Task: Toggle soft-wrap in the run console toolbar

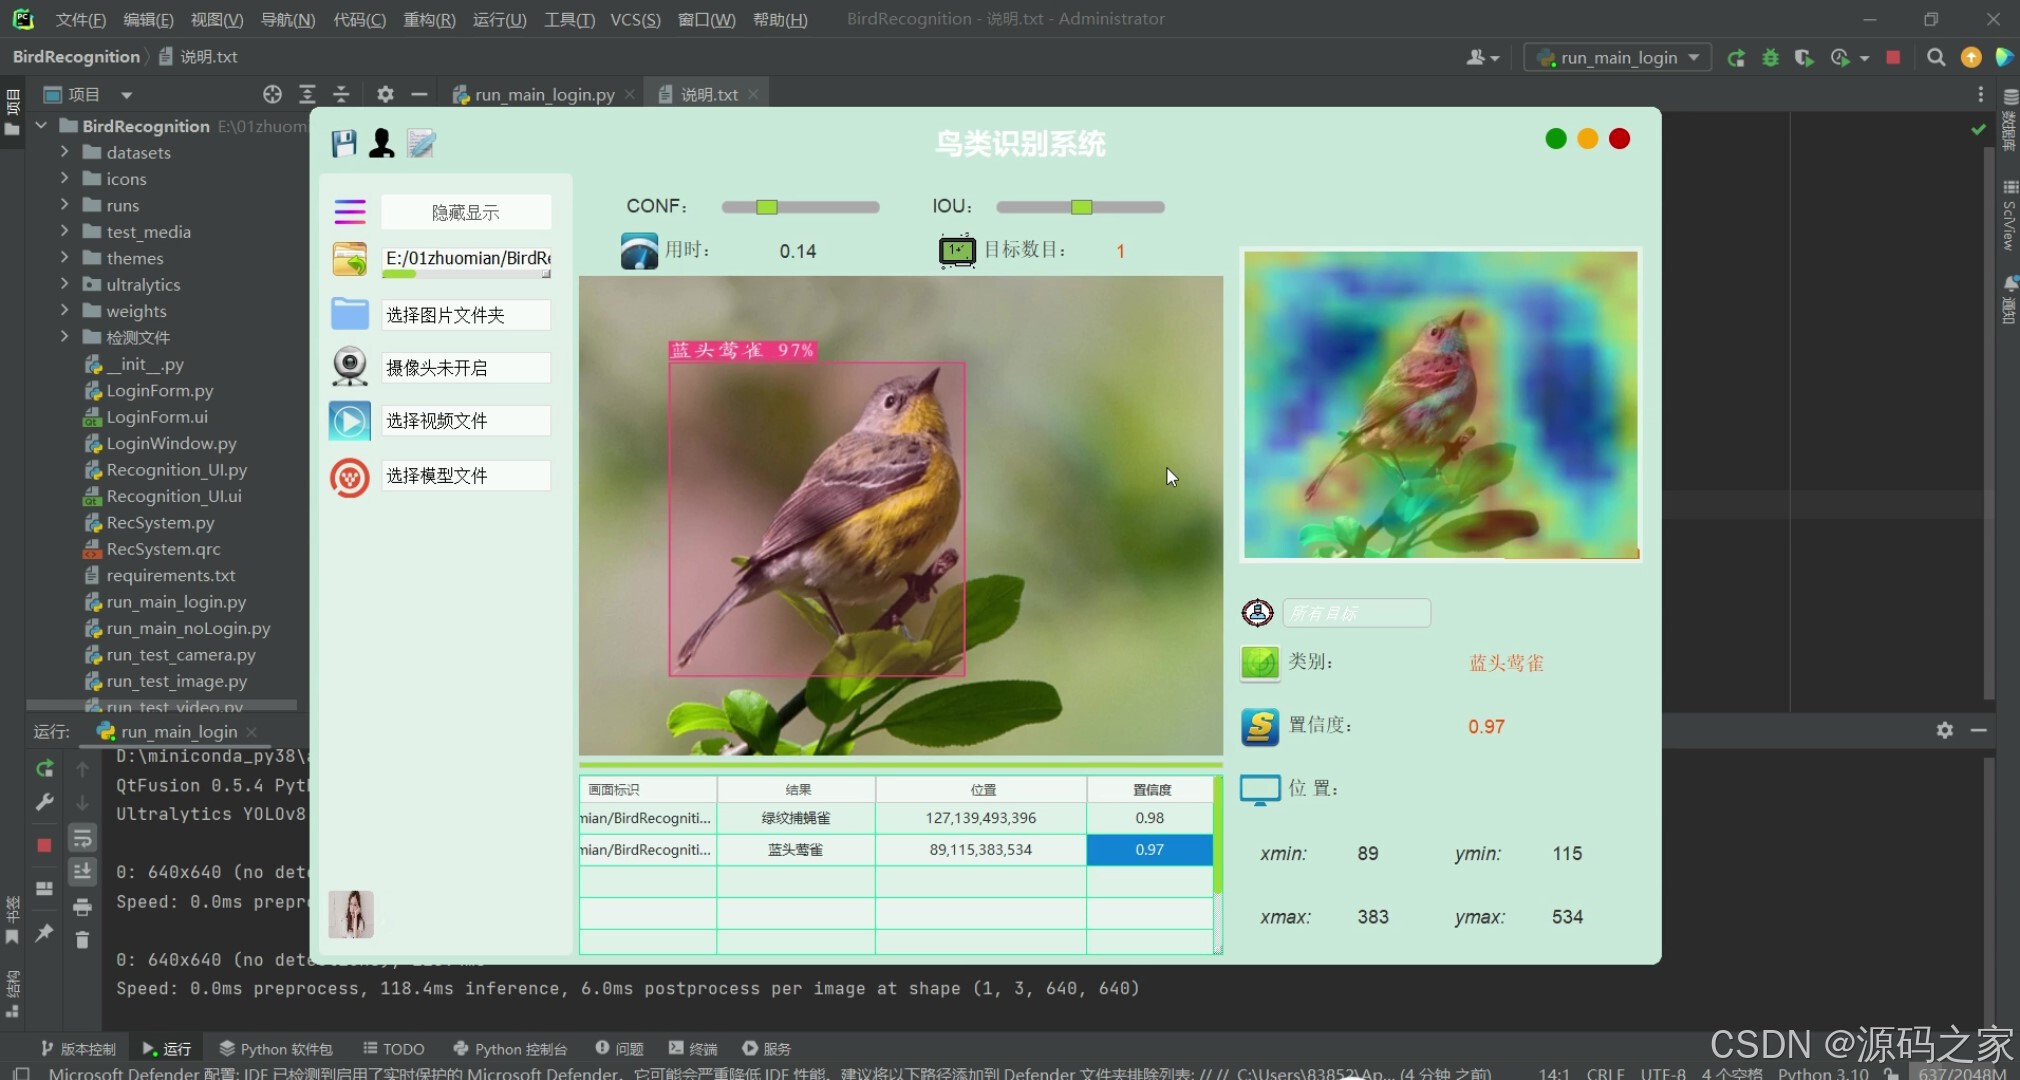Action: pos(82,838)
